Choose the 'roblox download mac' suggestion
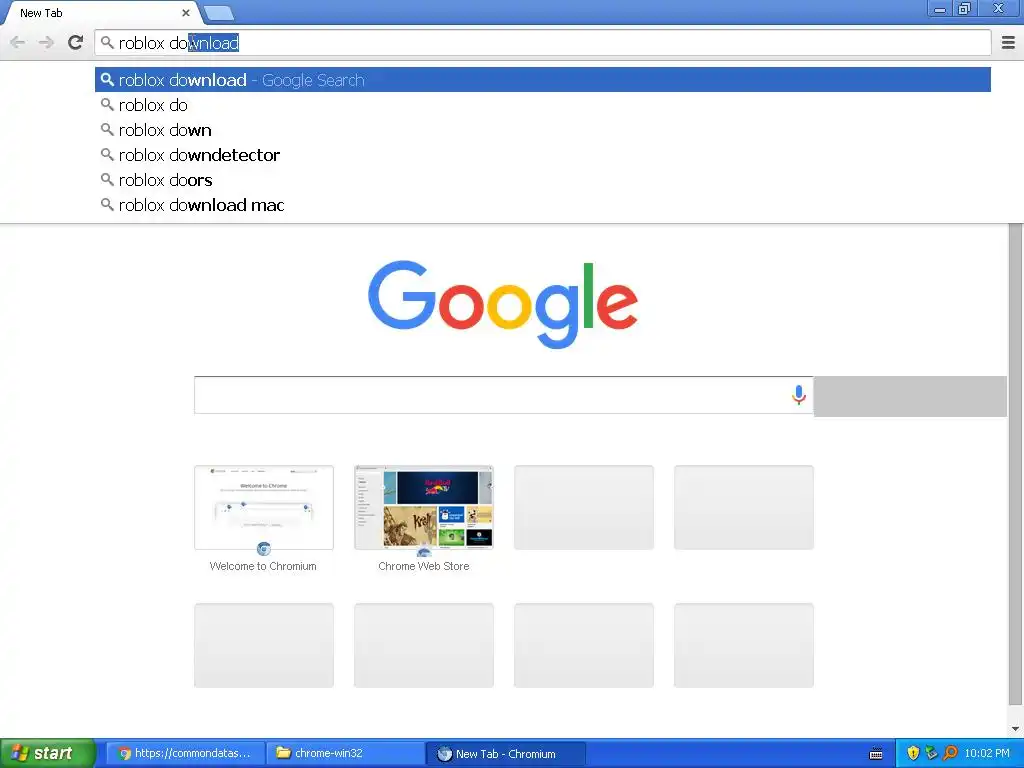This screenshot has height=768, width=1024. [x=543, y=204]
